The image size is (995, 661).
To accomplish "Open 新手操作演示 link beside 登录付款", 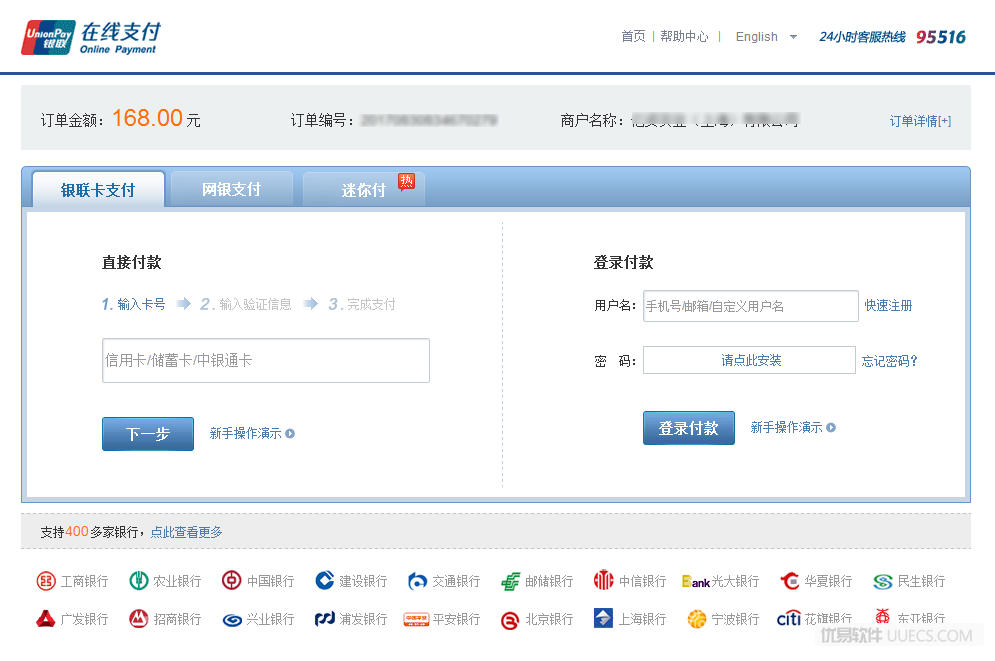I will pos(786,428).
